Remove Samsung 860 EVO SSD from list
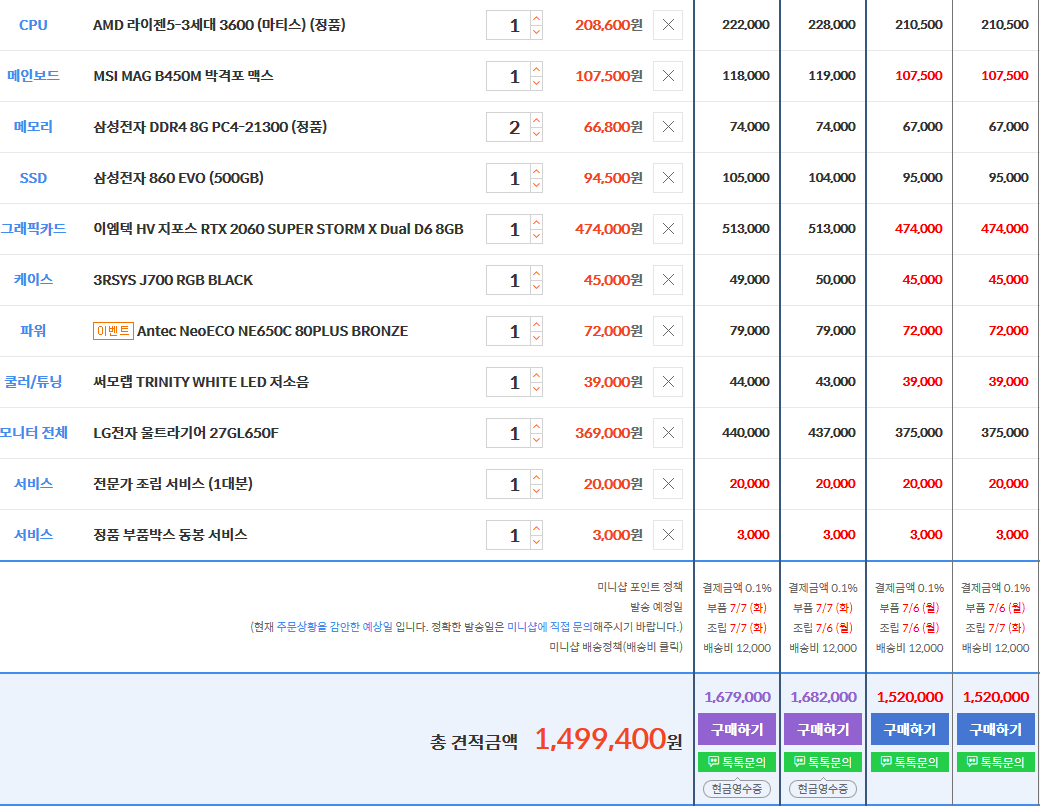 pos(668,178)
